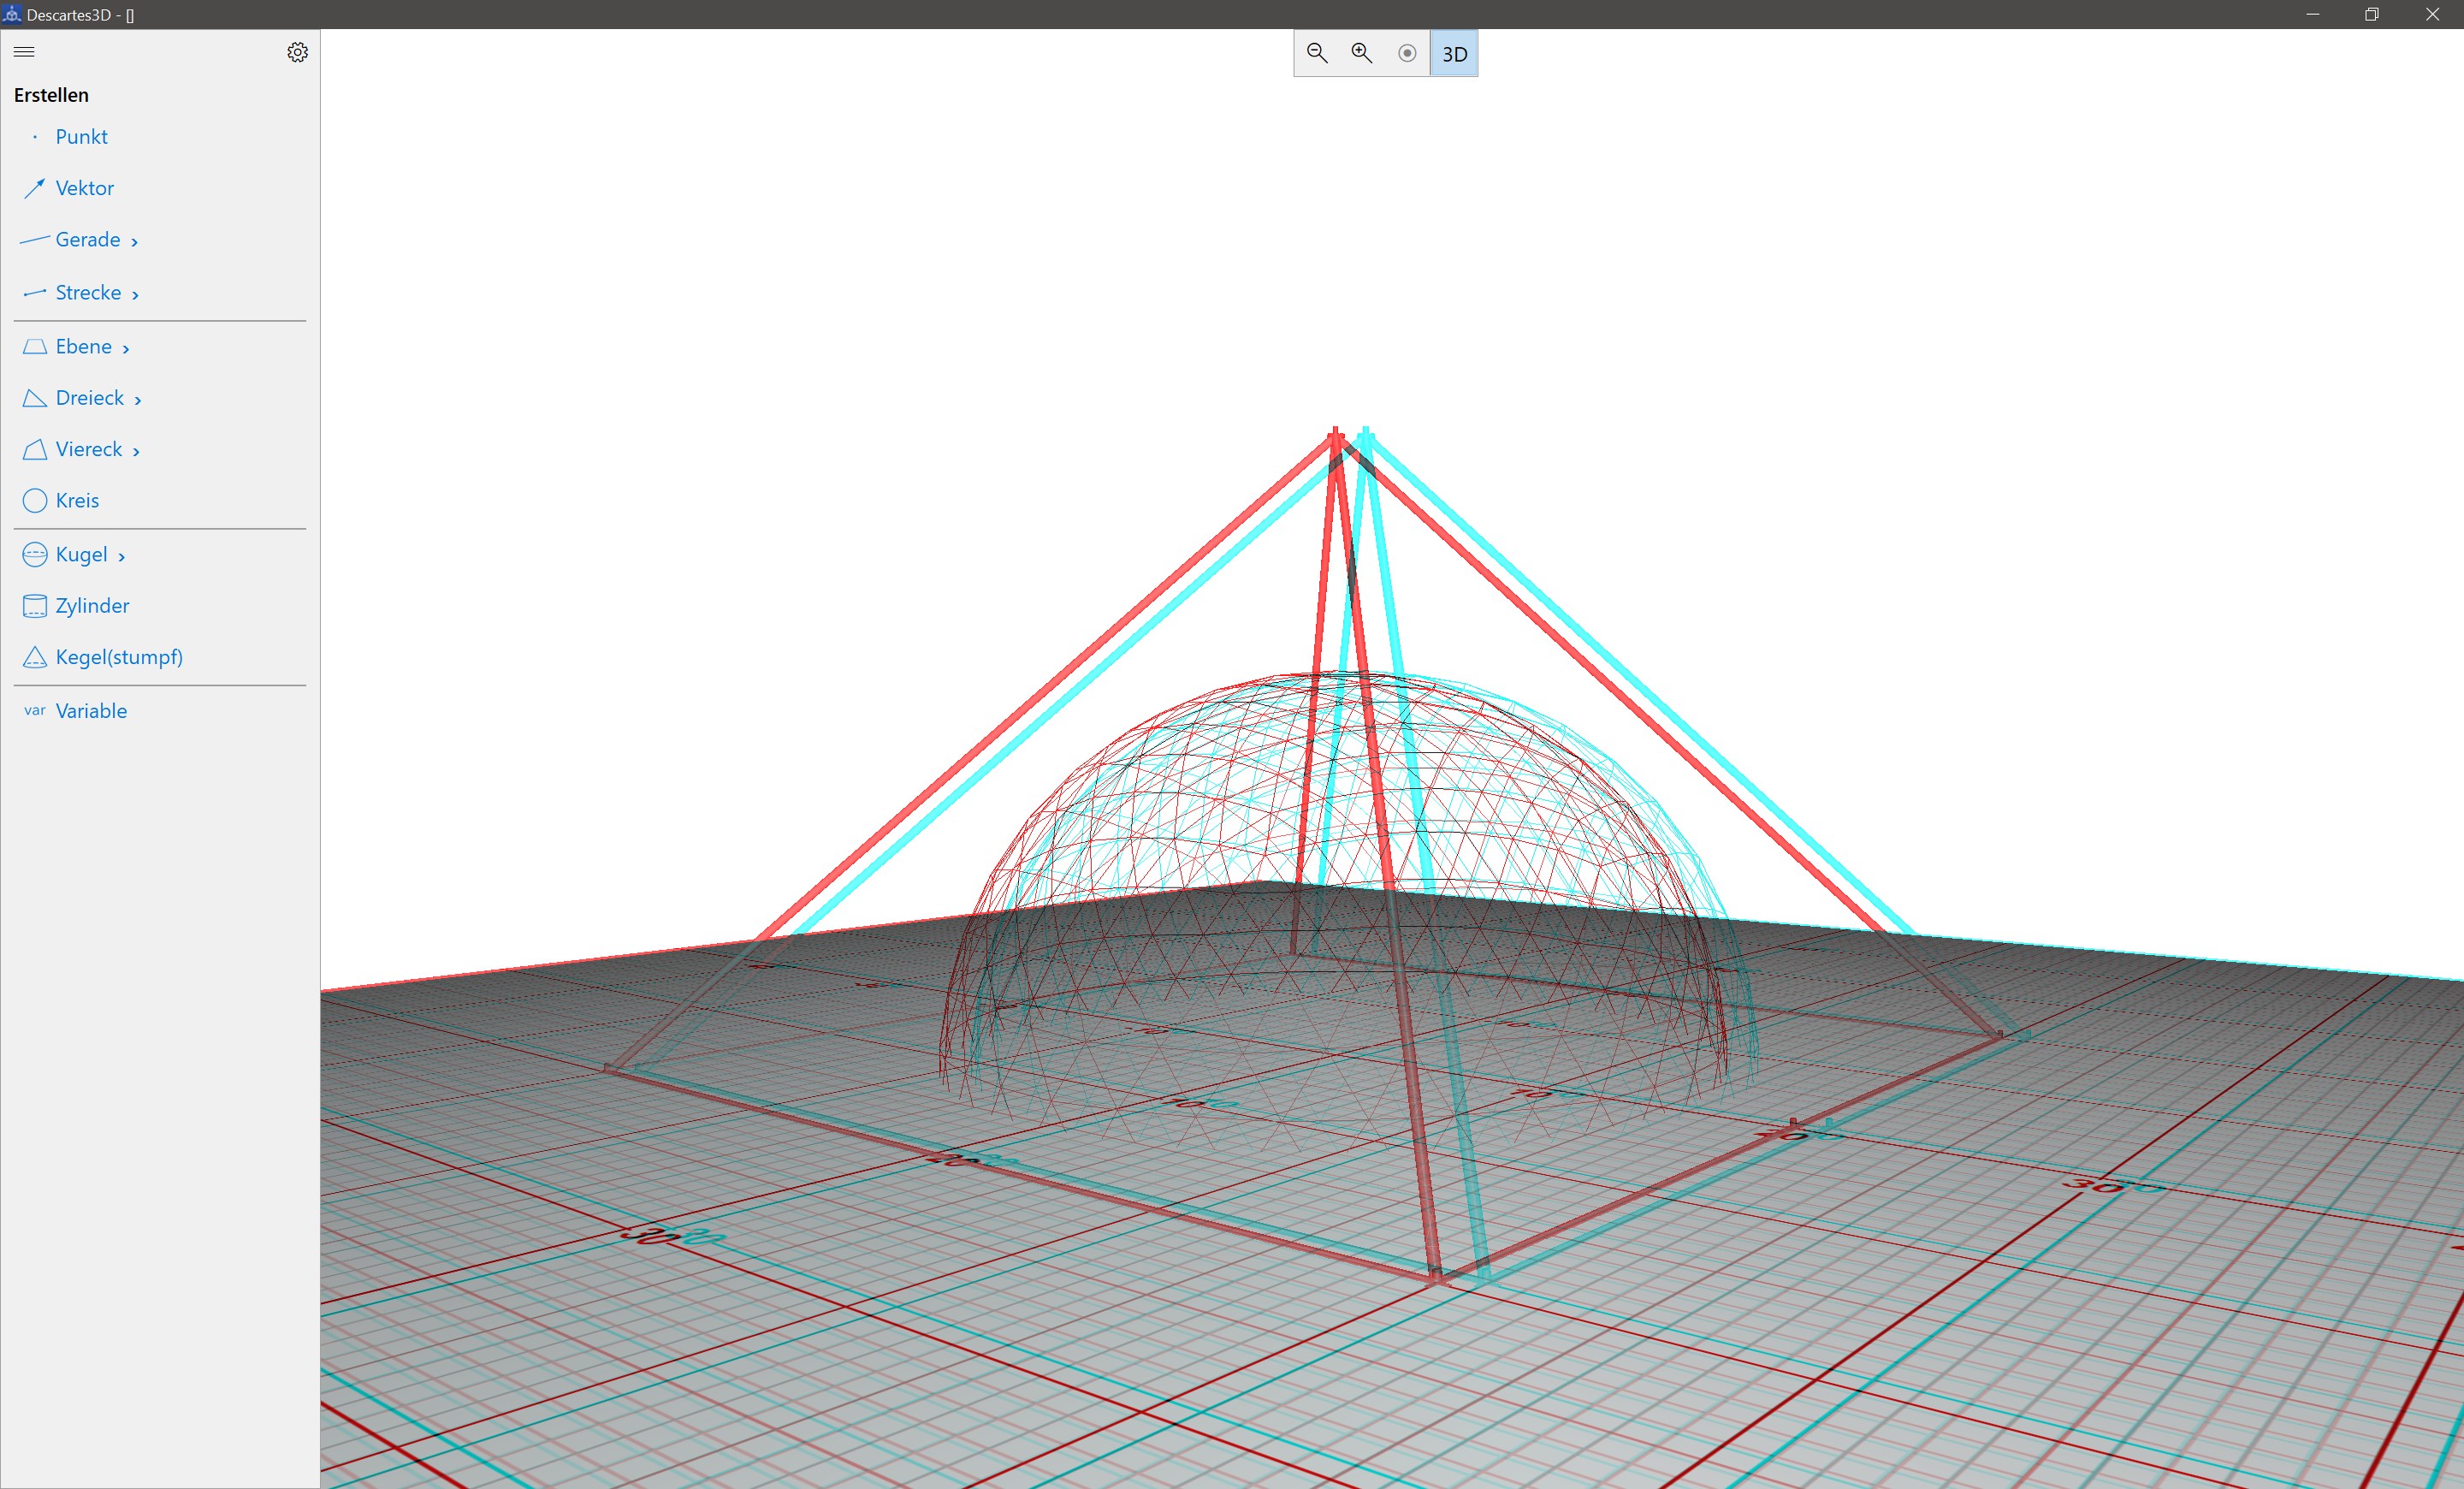Viewport: 2464px width, 1489px height.
Task: Open the Ebene menu item
Action: point(84,346)
